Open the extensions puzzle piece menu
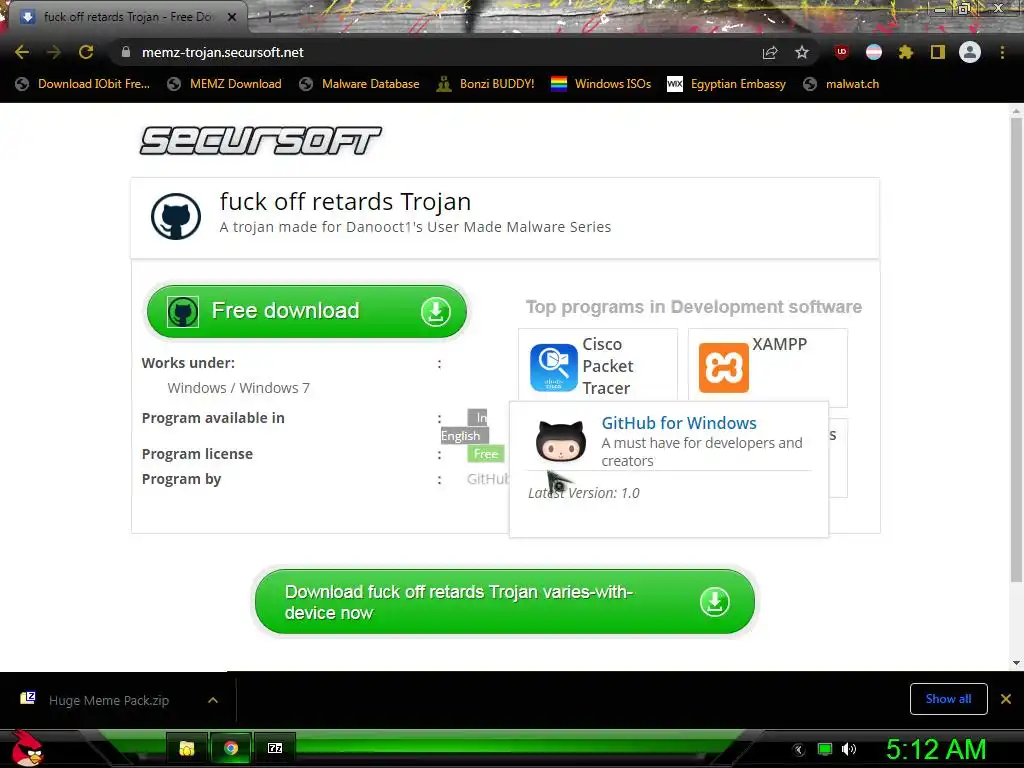 click(x=905, y=52)
